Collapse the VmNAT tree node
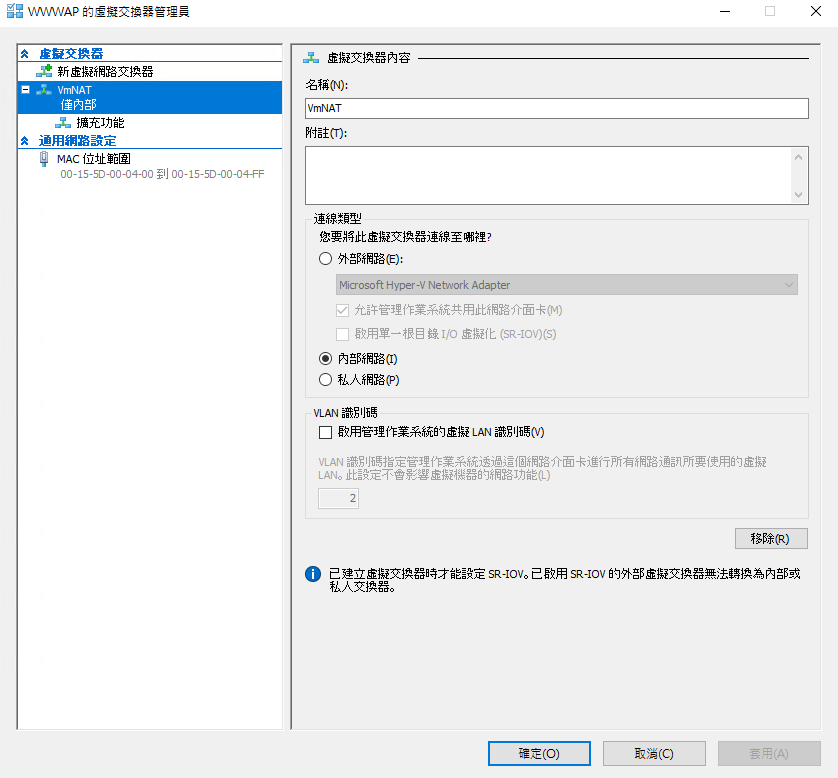The height and width of the screenshot is (778, 838). pyautogui.click(x=25, y=90)
